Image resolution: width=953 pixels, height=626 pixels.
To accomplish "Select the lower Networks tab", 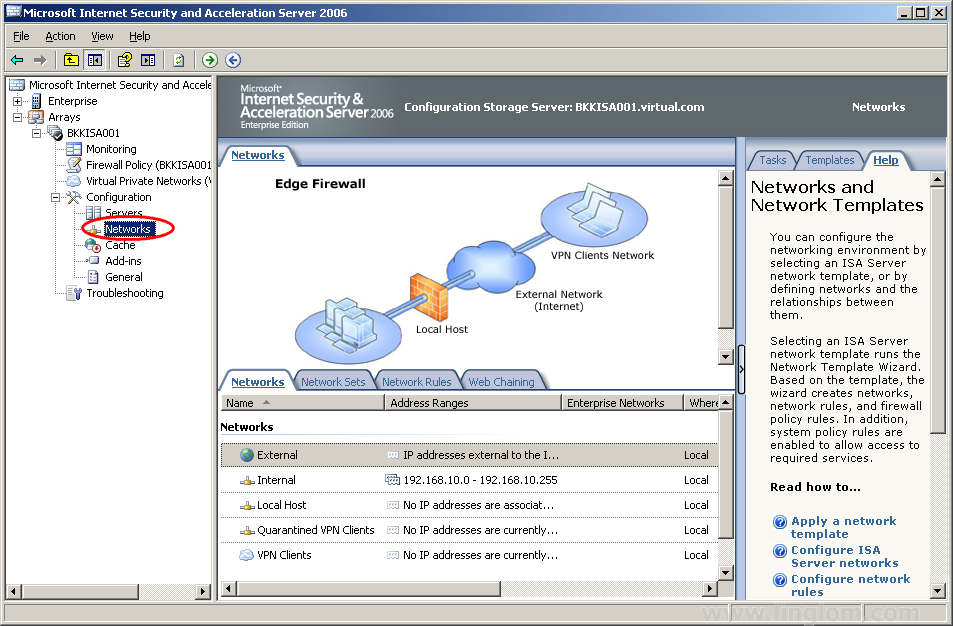I will (258, 382).
